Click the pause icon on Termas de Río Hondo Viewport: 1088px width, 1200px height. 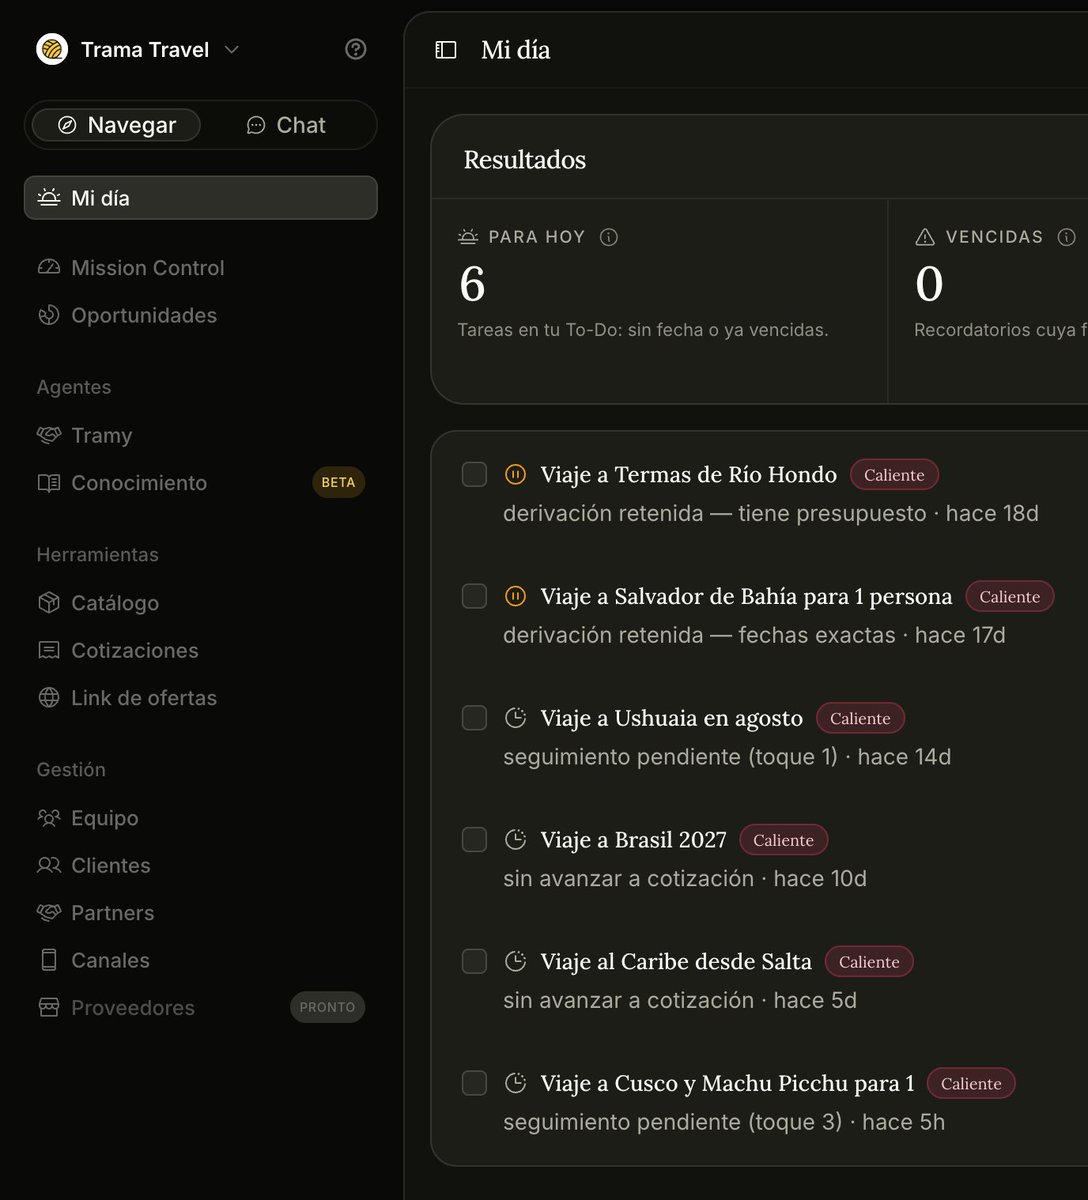coord(515,474)
